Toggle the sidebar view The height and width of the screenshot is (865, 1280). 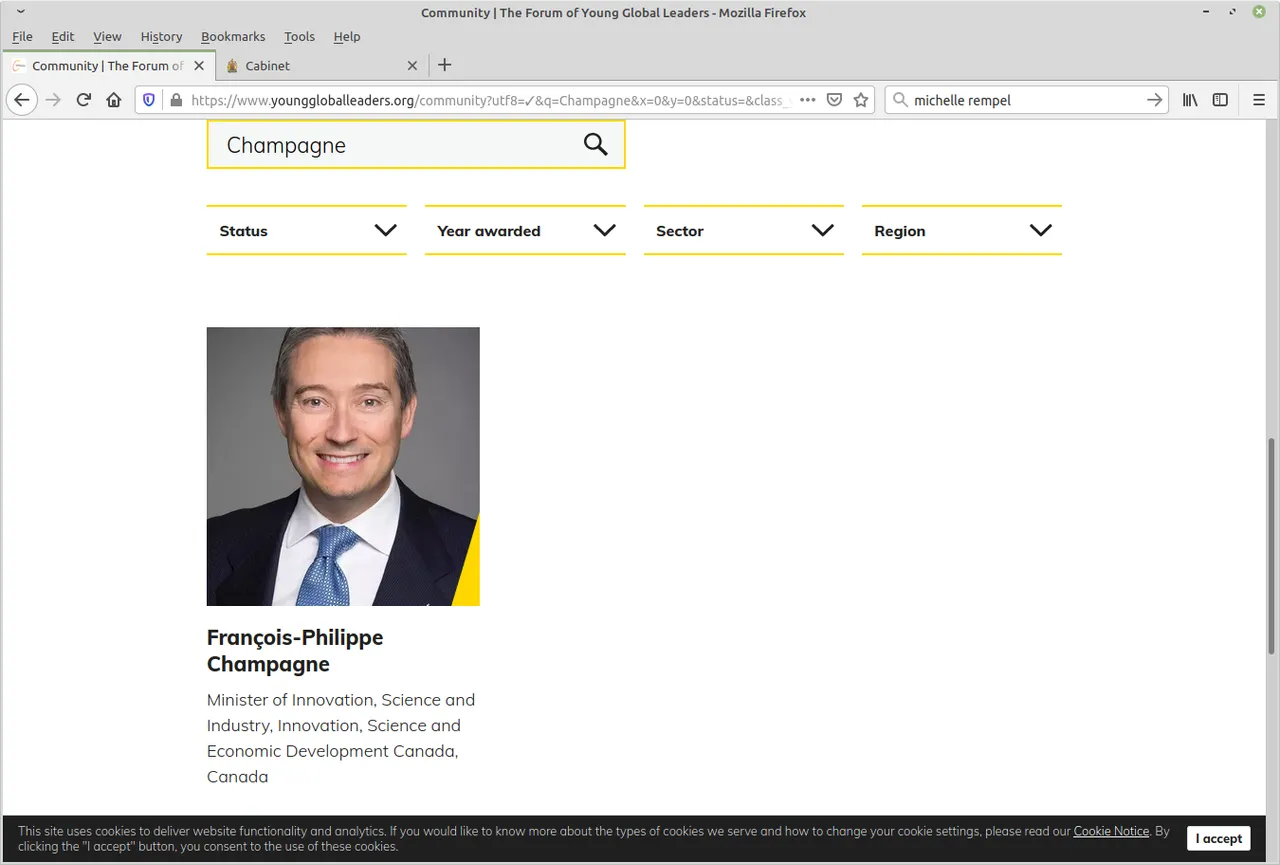click(1220, 100)
